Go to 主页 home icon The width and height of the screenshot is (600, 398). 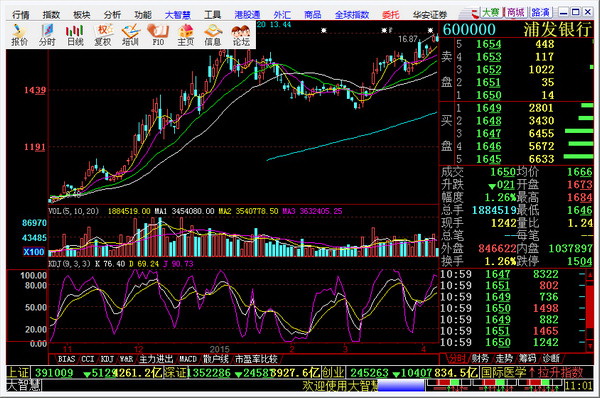[186, 35]
